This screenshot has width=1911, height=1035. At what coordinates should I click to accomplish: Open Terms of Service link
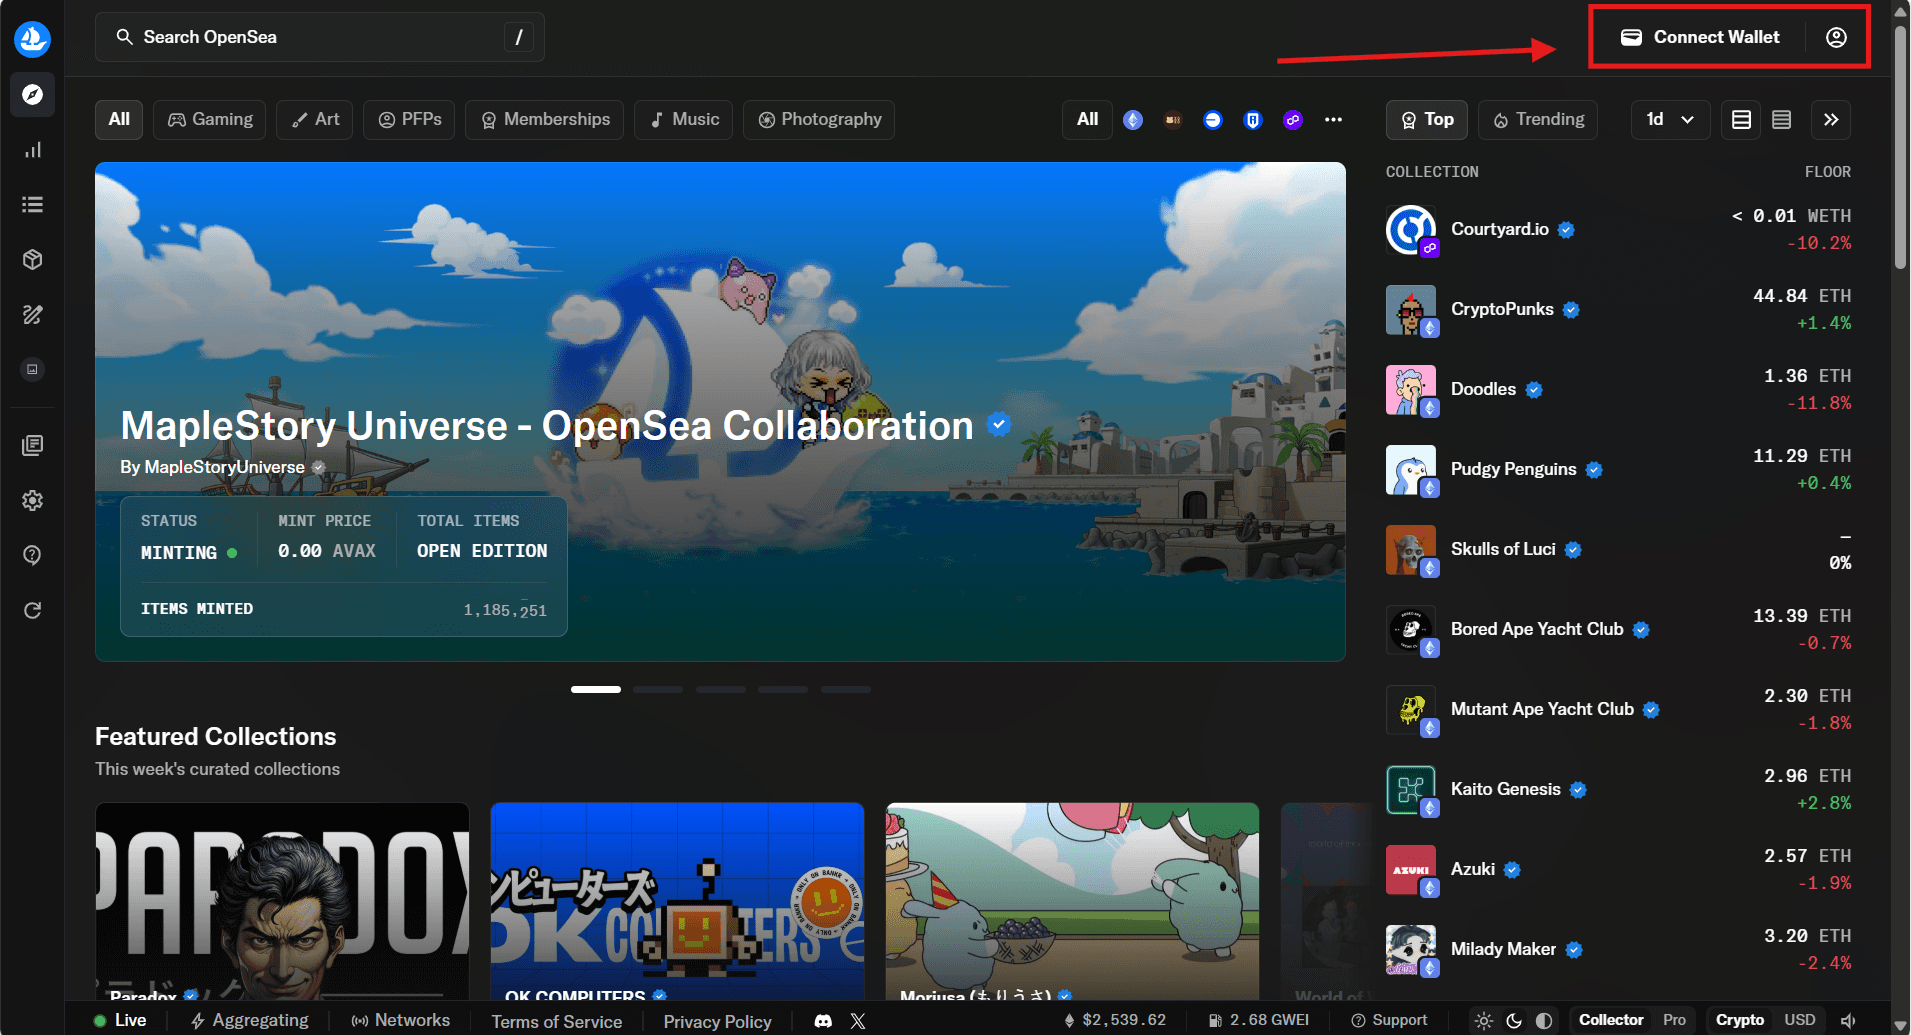pyautogui.click(x=557, y=1021)
